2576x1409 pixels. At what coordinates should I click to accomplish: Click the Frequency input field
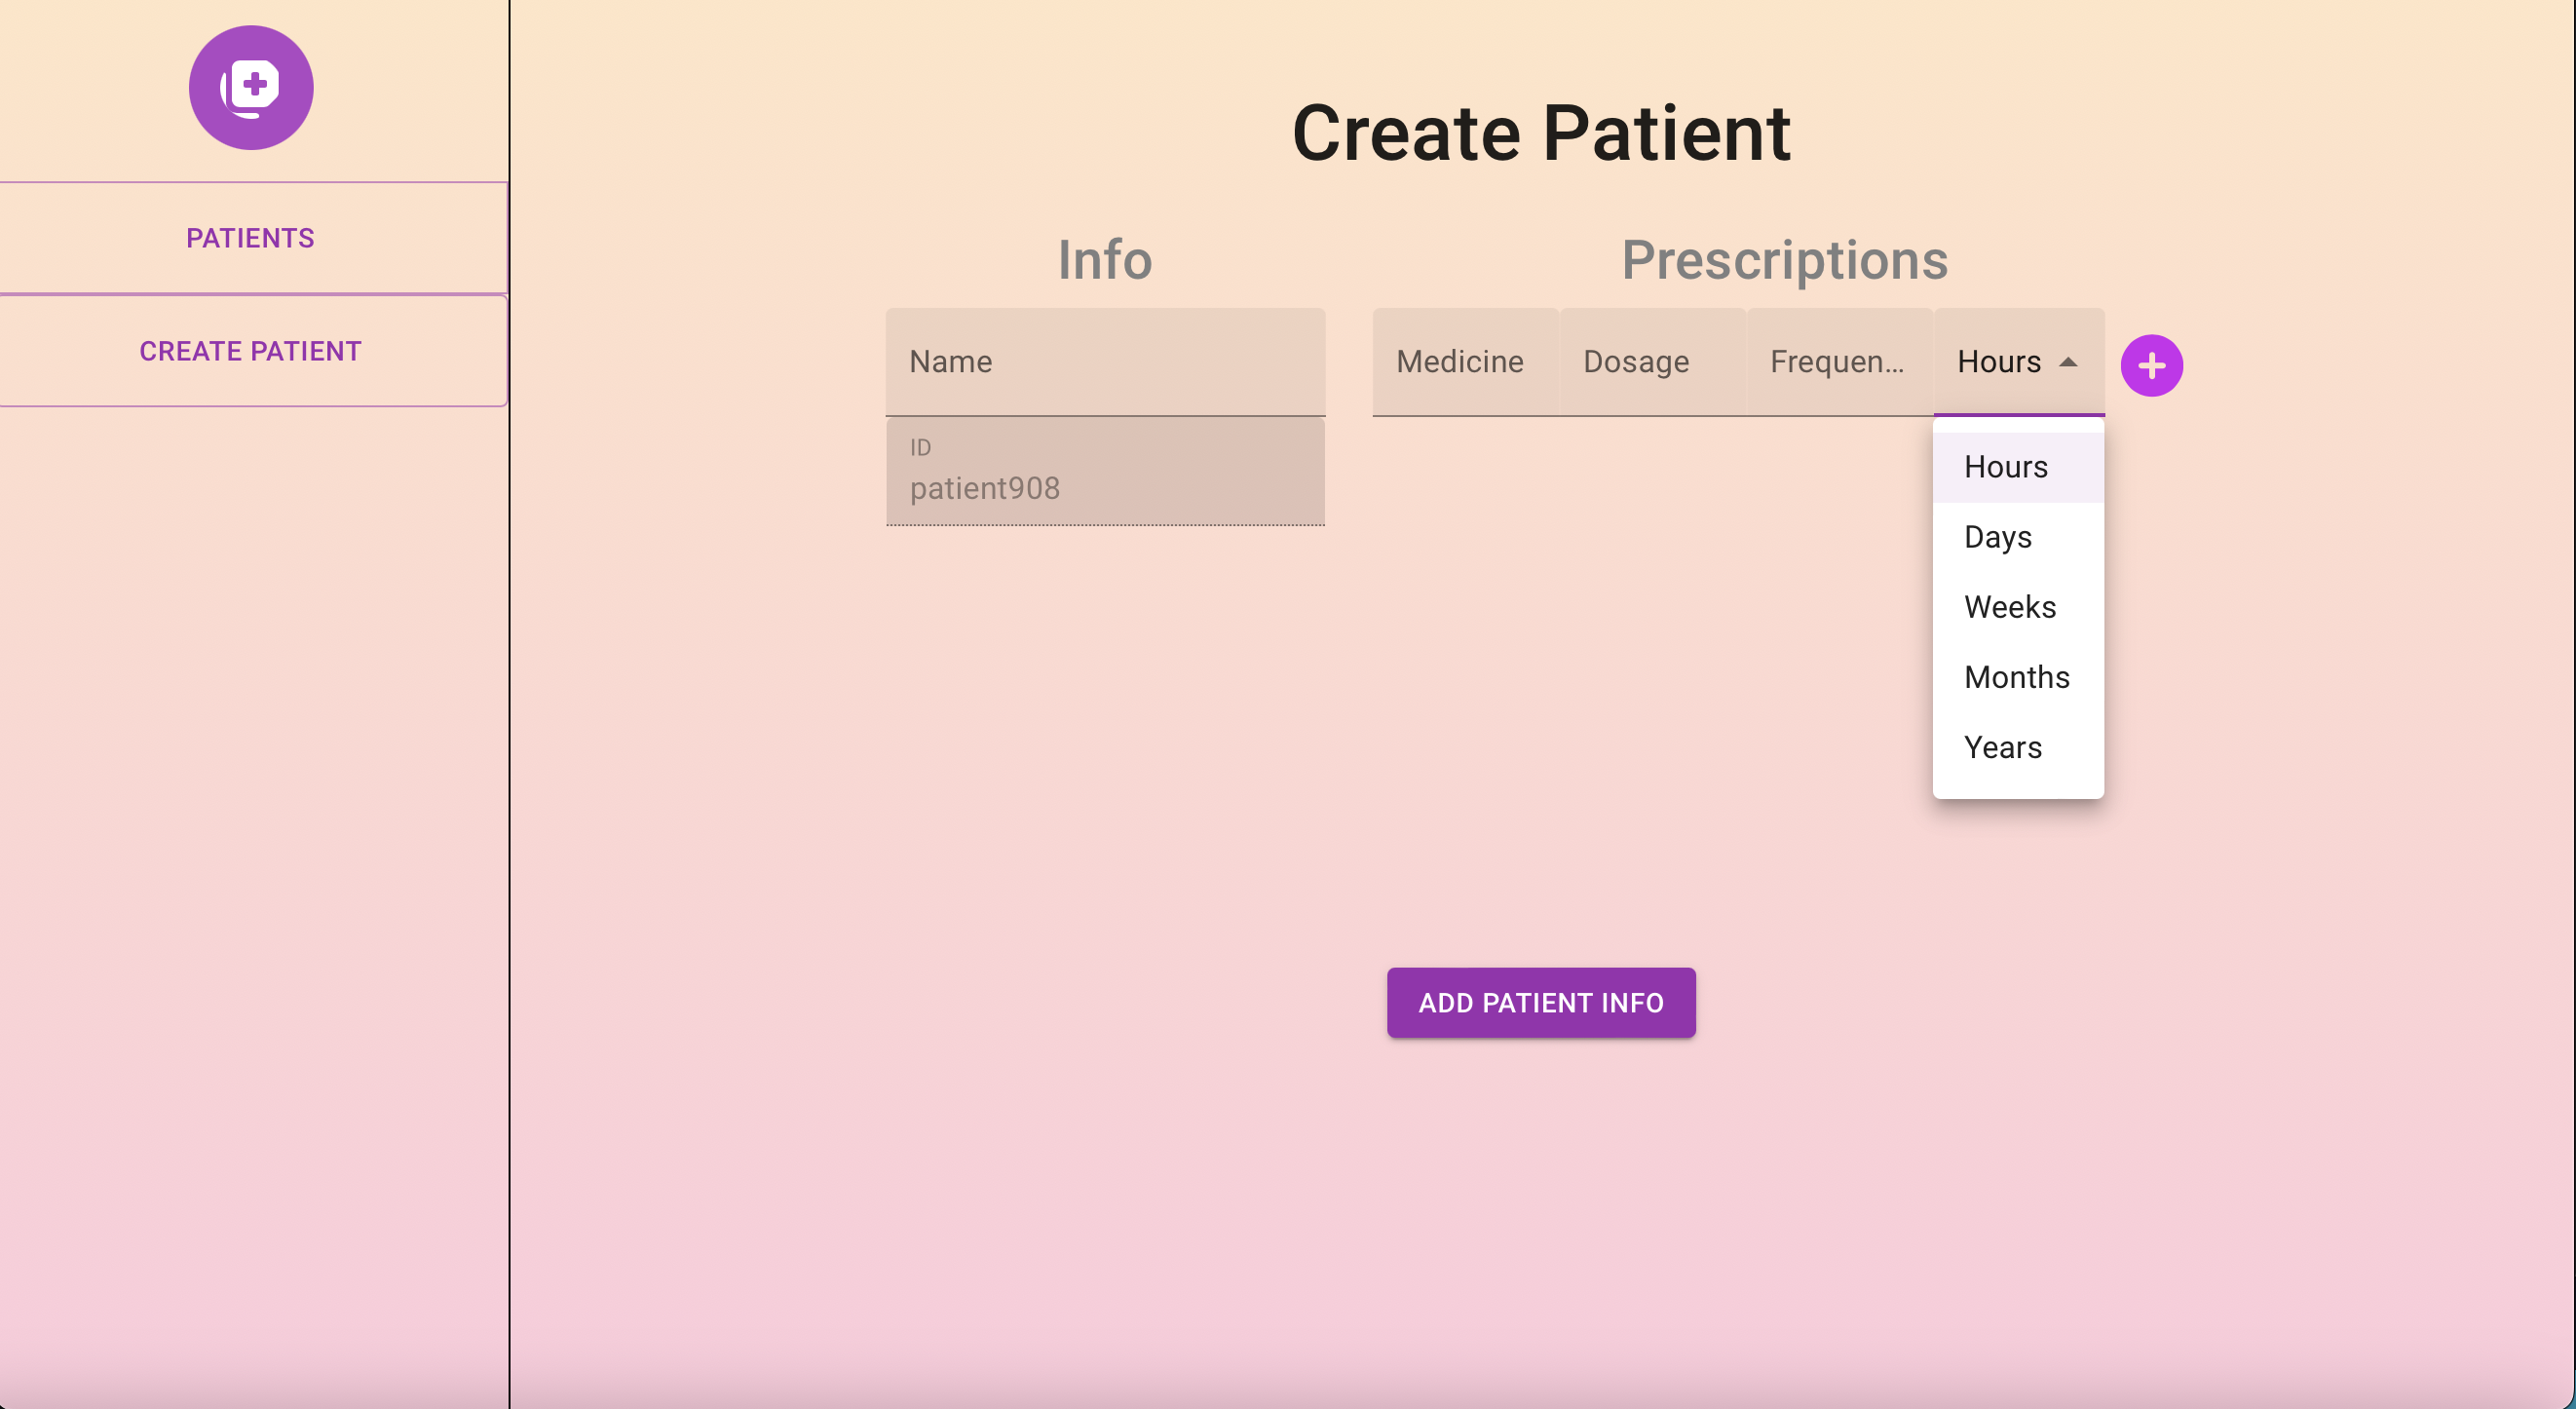coord(1838,362)
